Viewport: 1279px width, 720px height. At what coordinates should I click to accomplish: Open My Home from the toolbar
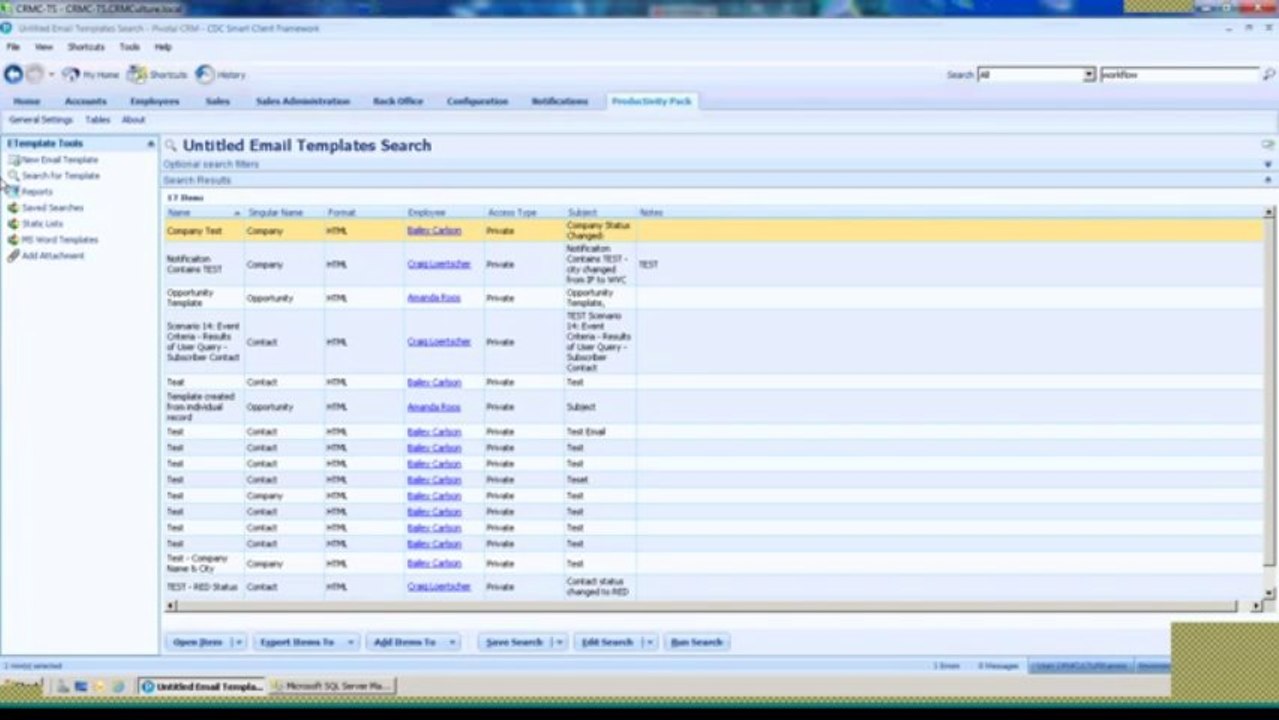90,74
